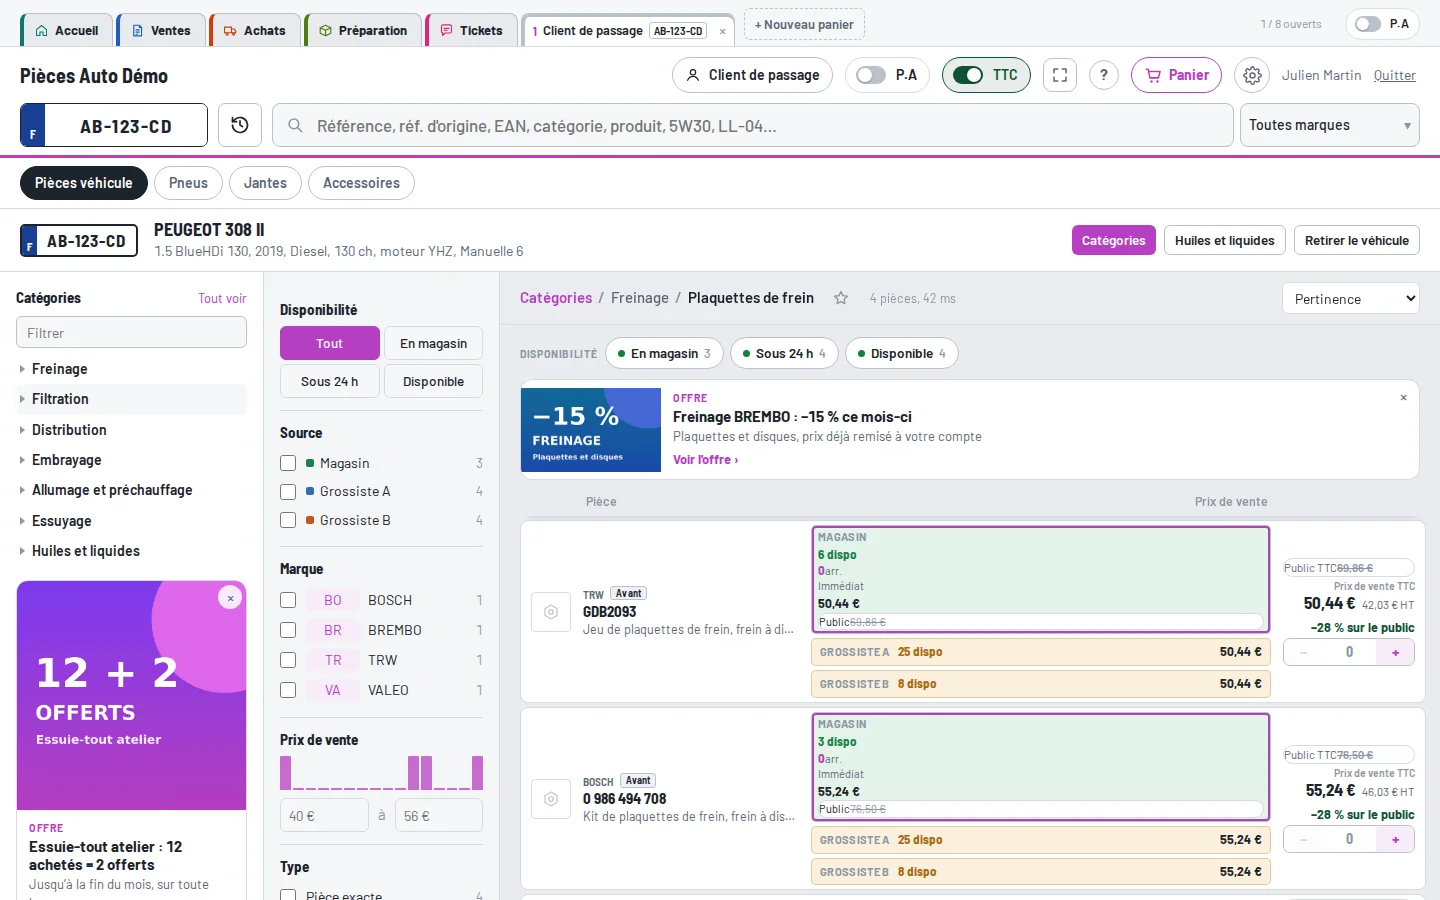
Task: Switch to the Ventes tab
Action: (161, 30)
